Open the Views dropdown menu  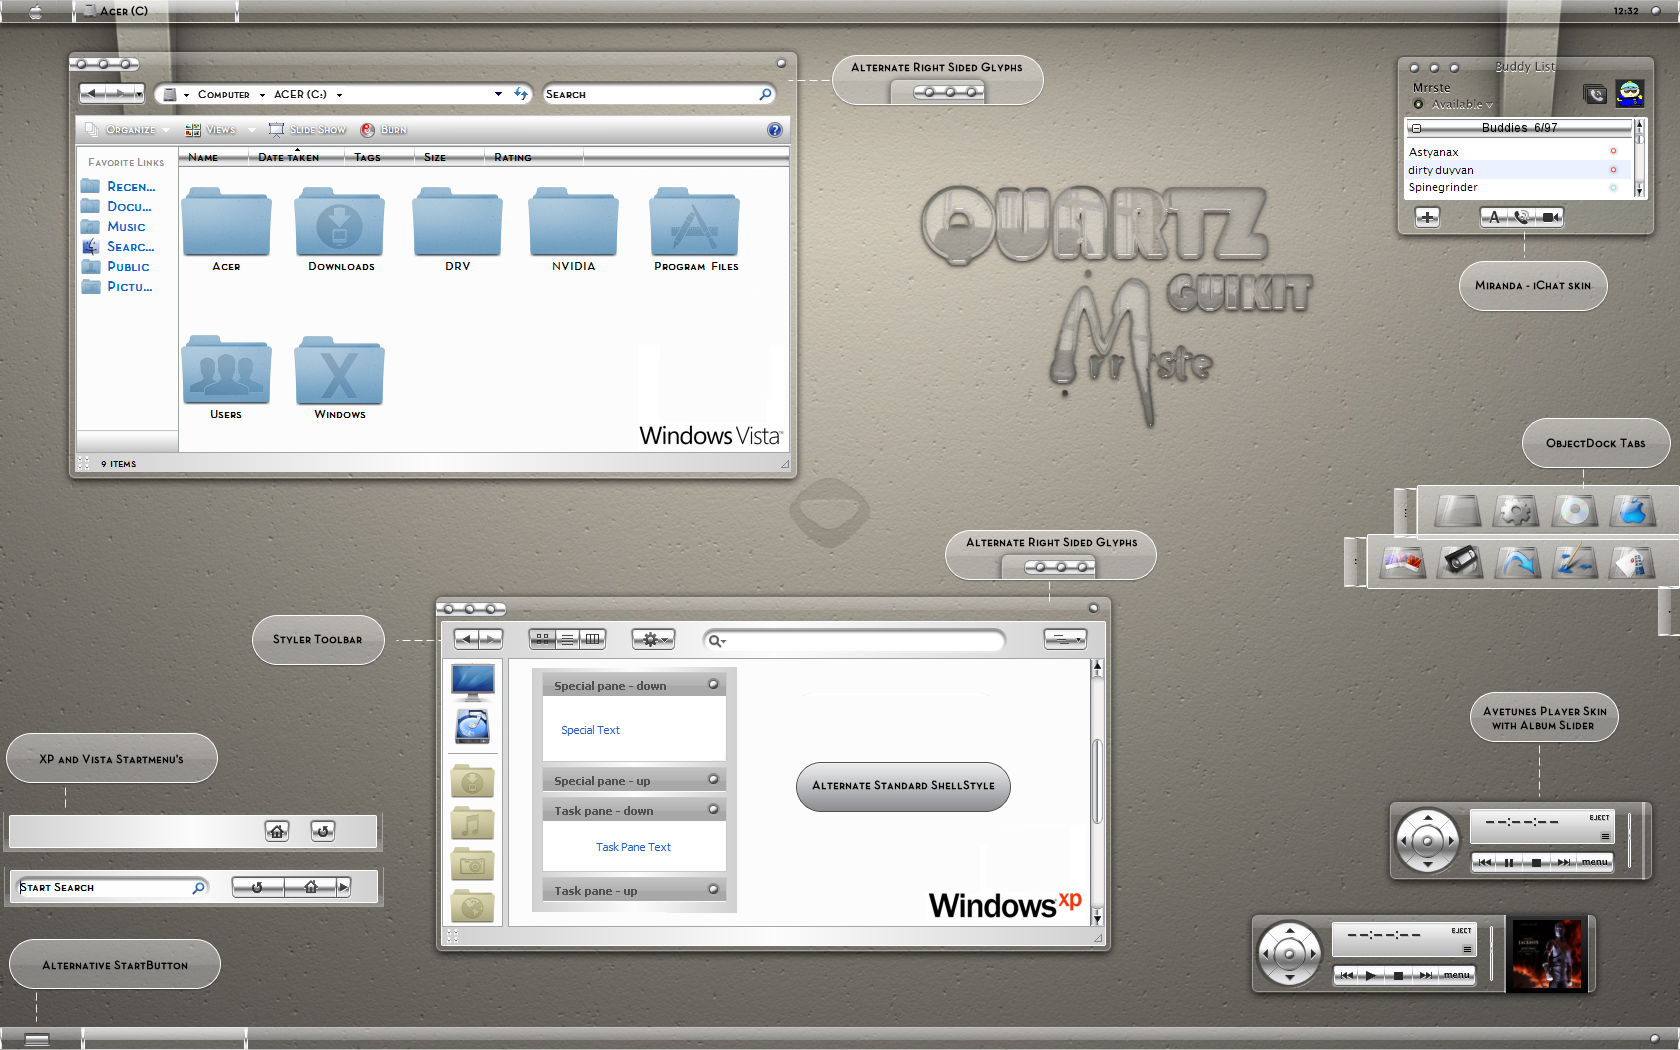tap(220, 130)
